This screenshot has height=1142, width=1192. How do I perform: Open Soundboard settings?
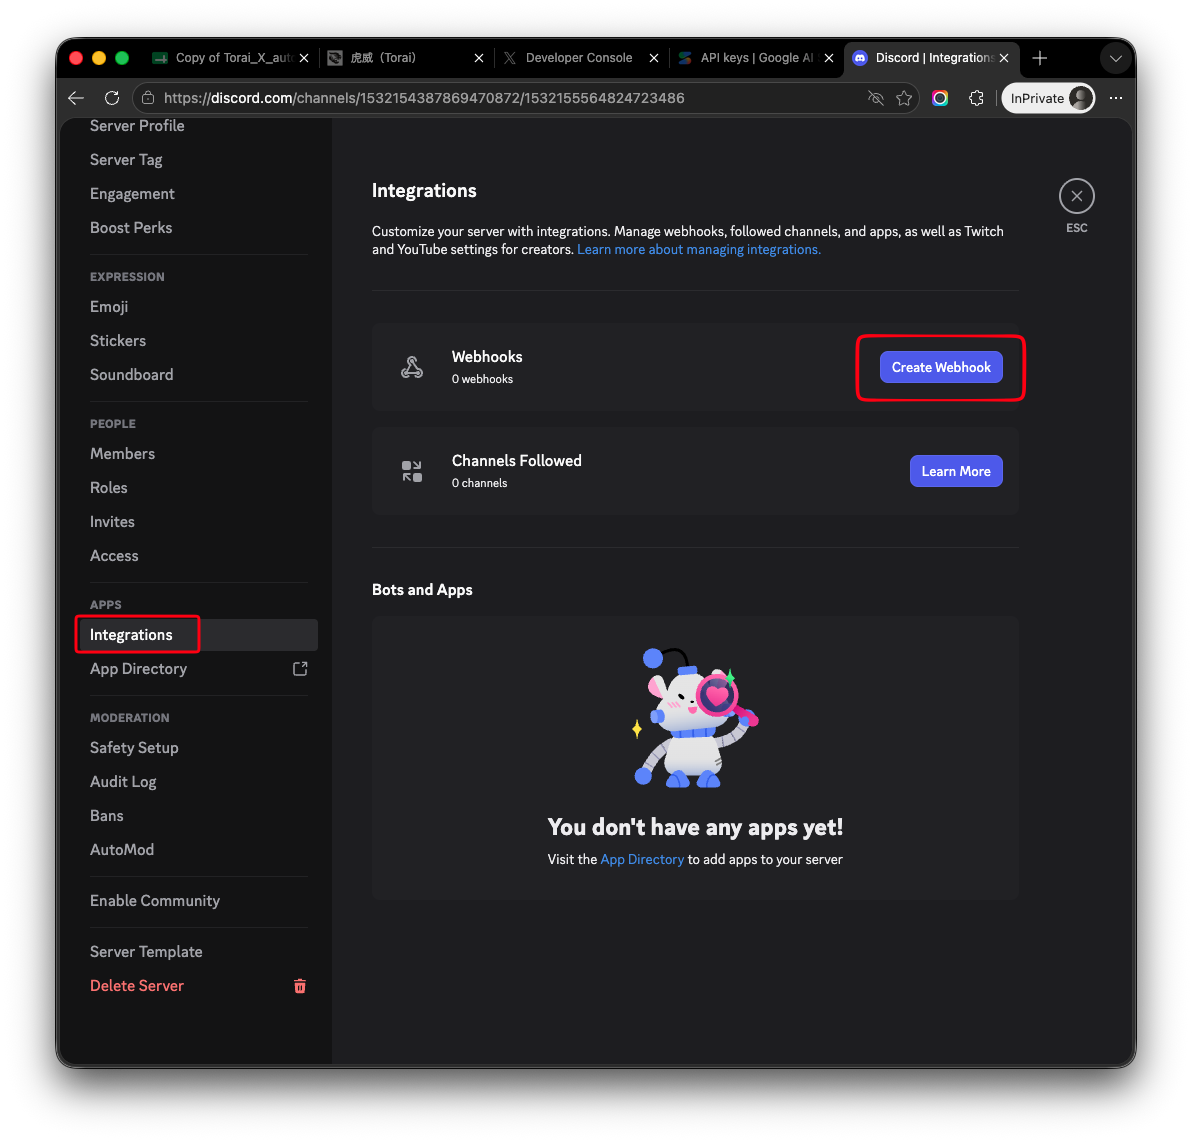[x=132, y=375]
